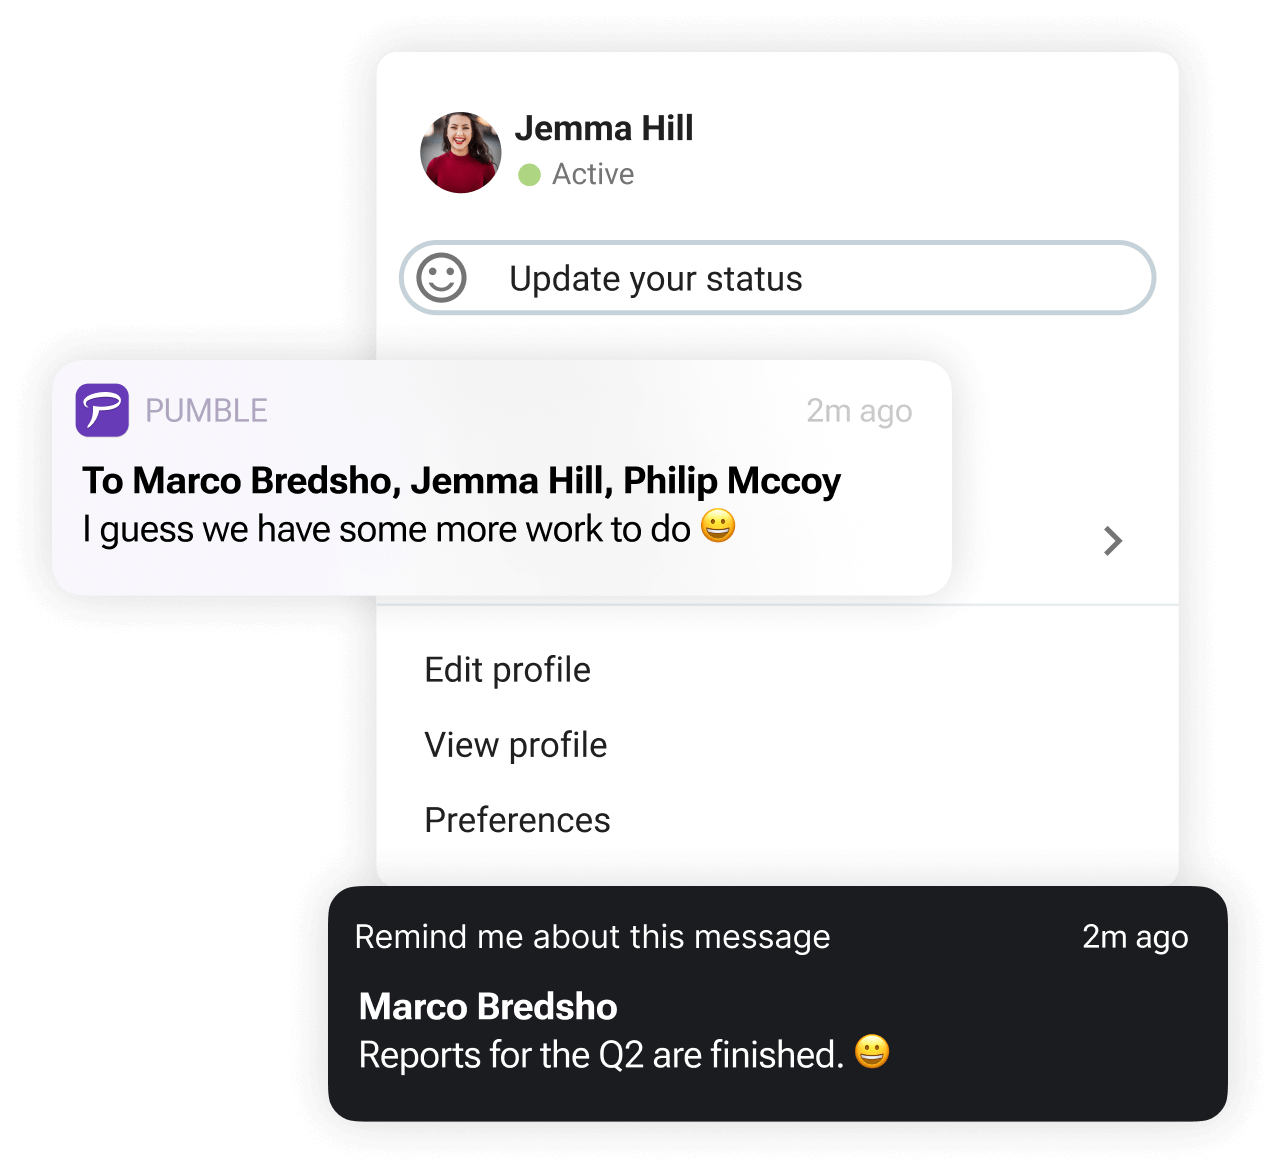Click "Reports for the Q2 are finished" text
Image resolution: width=1278 pixels, height=1171 pixels.
pos(601,1055)
